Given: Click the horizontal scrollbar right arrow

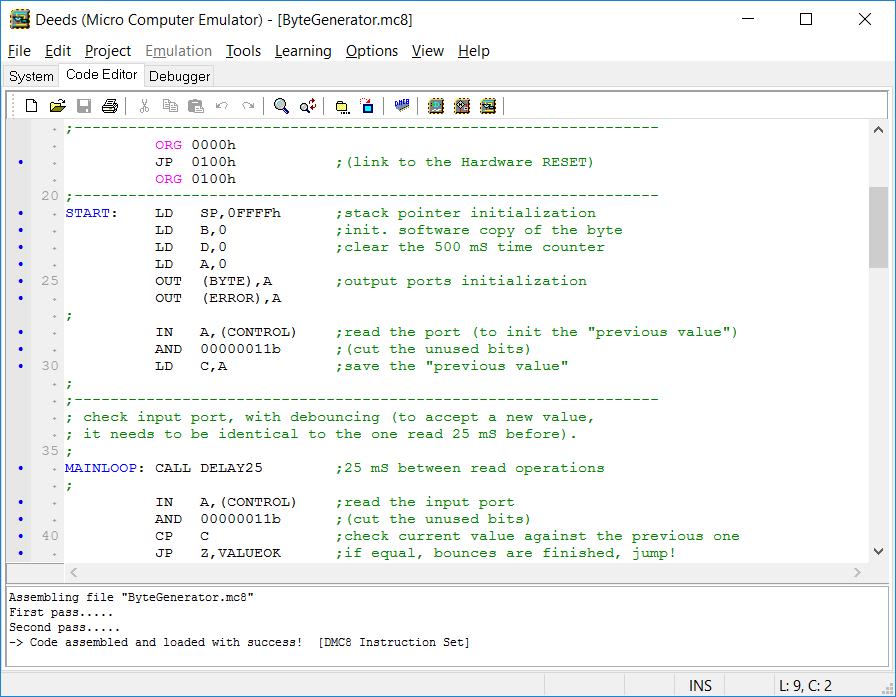Looking at the screenshot, I should [857, 572].
